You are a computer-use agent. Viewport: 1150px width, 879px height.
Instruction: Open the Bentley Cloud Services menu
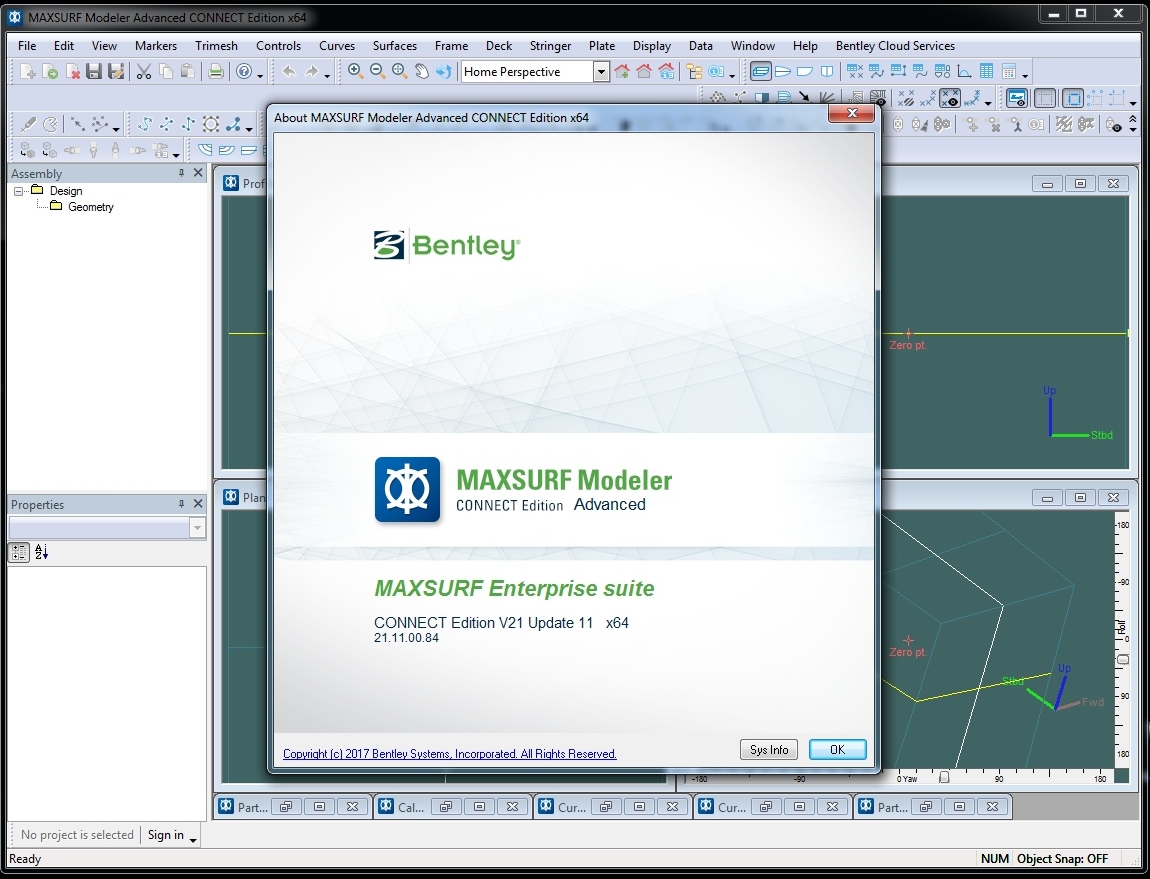click(895, 45)
